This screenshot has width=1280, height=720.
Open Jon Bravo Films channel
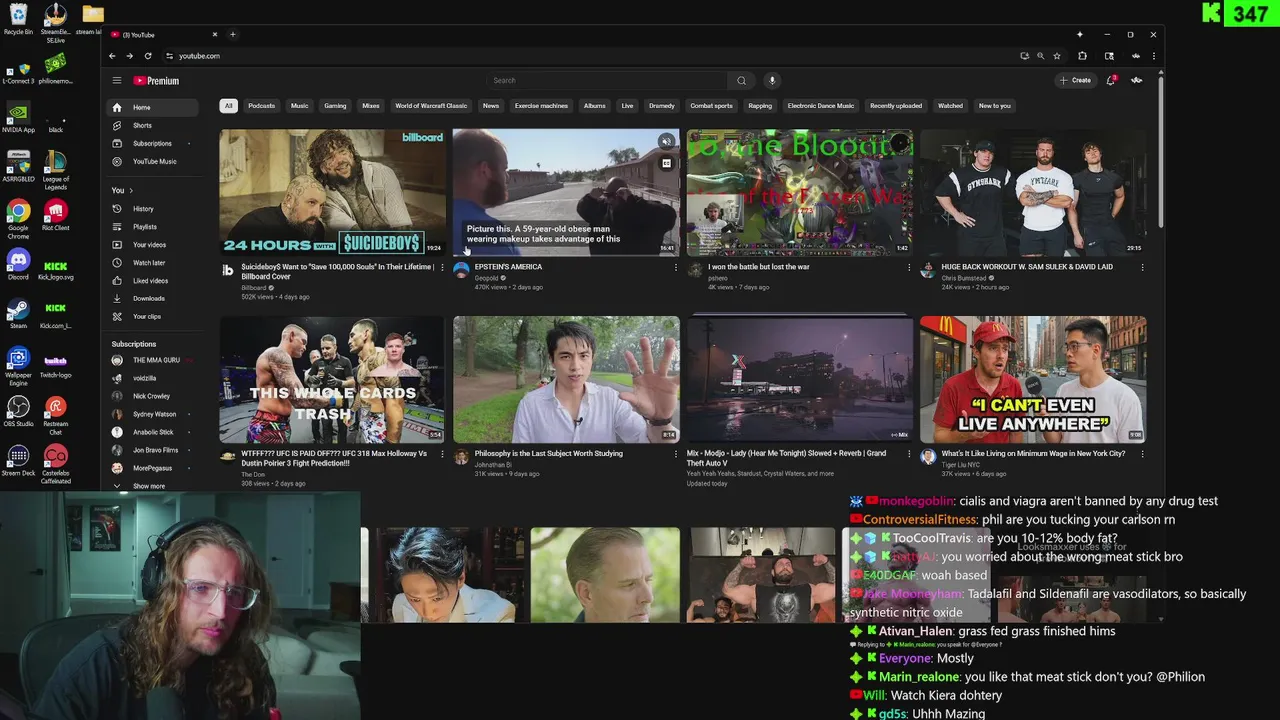click(150, 450)
